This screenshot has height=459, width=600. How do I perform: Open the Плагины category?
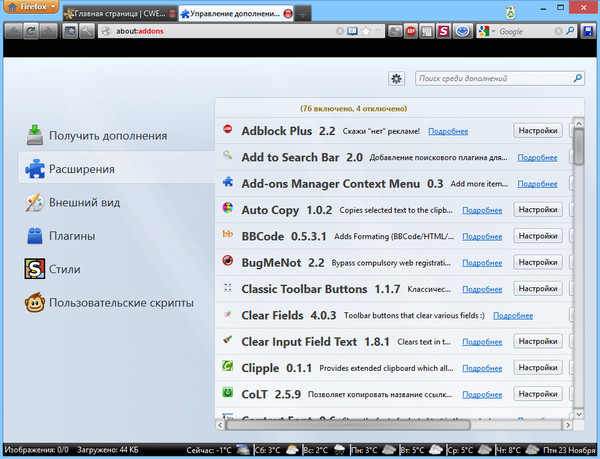click(x=72, y=236)
